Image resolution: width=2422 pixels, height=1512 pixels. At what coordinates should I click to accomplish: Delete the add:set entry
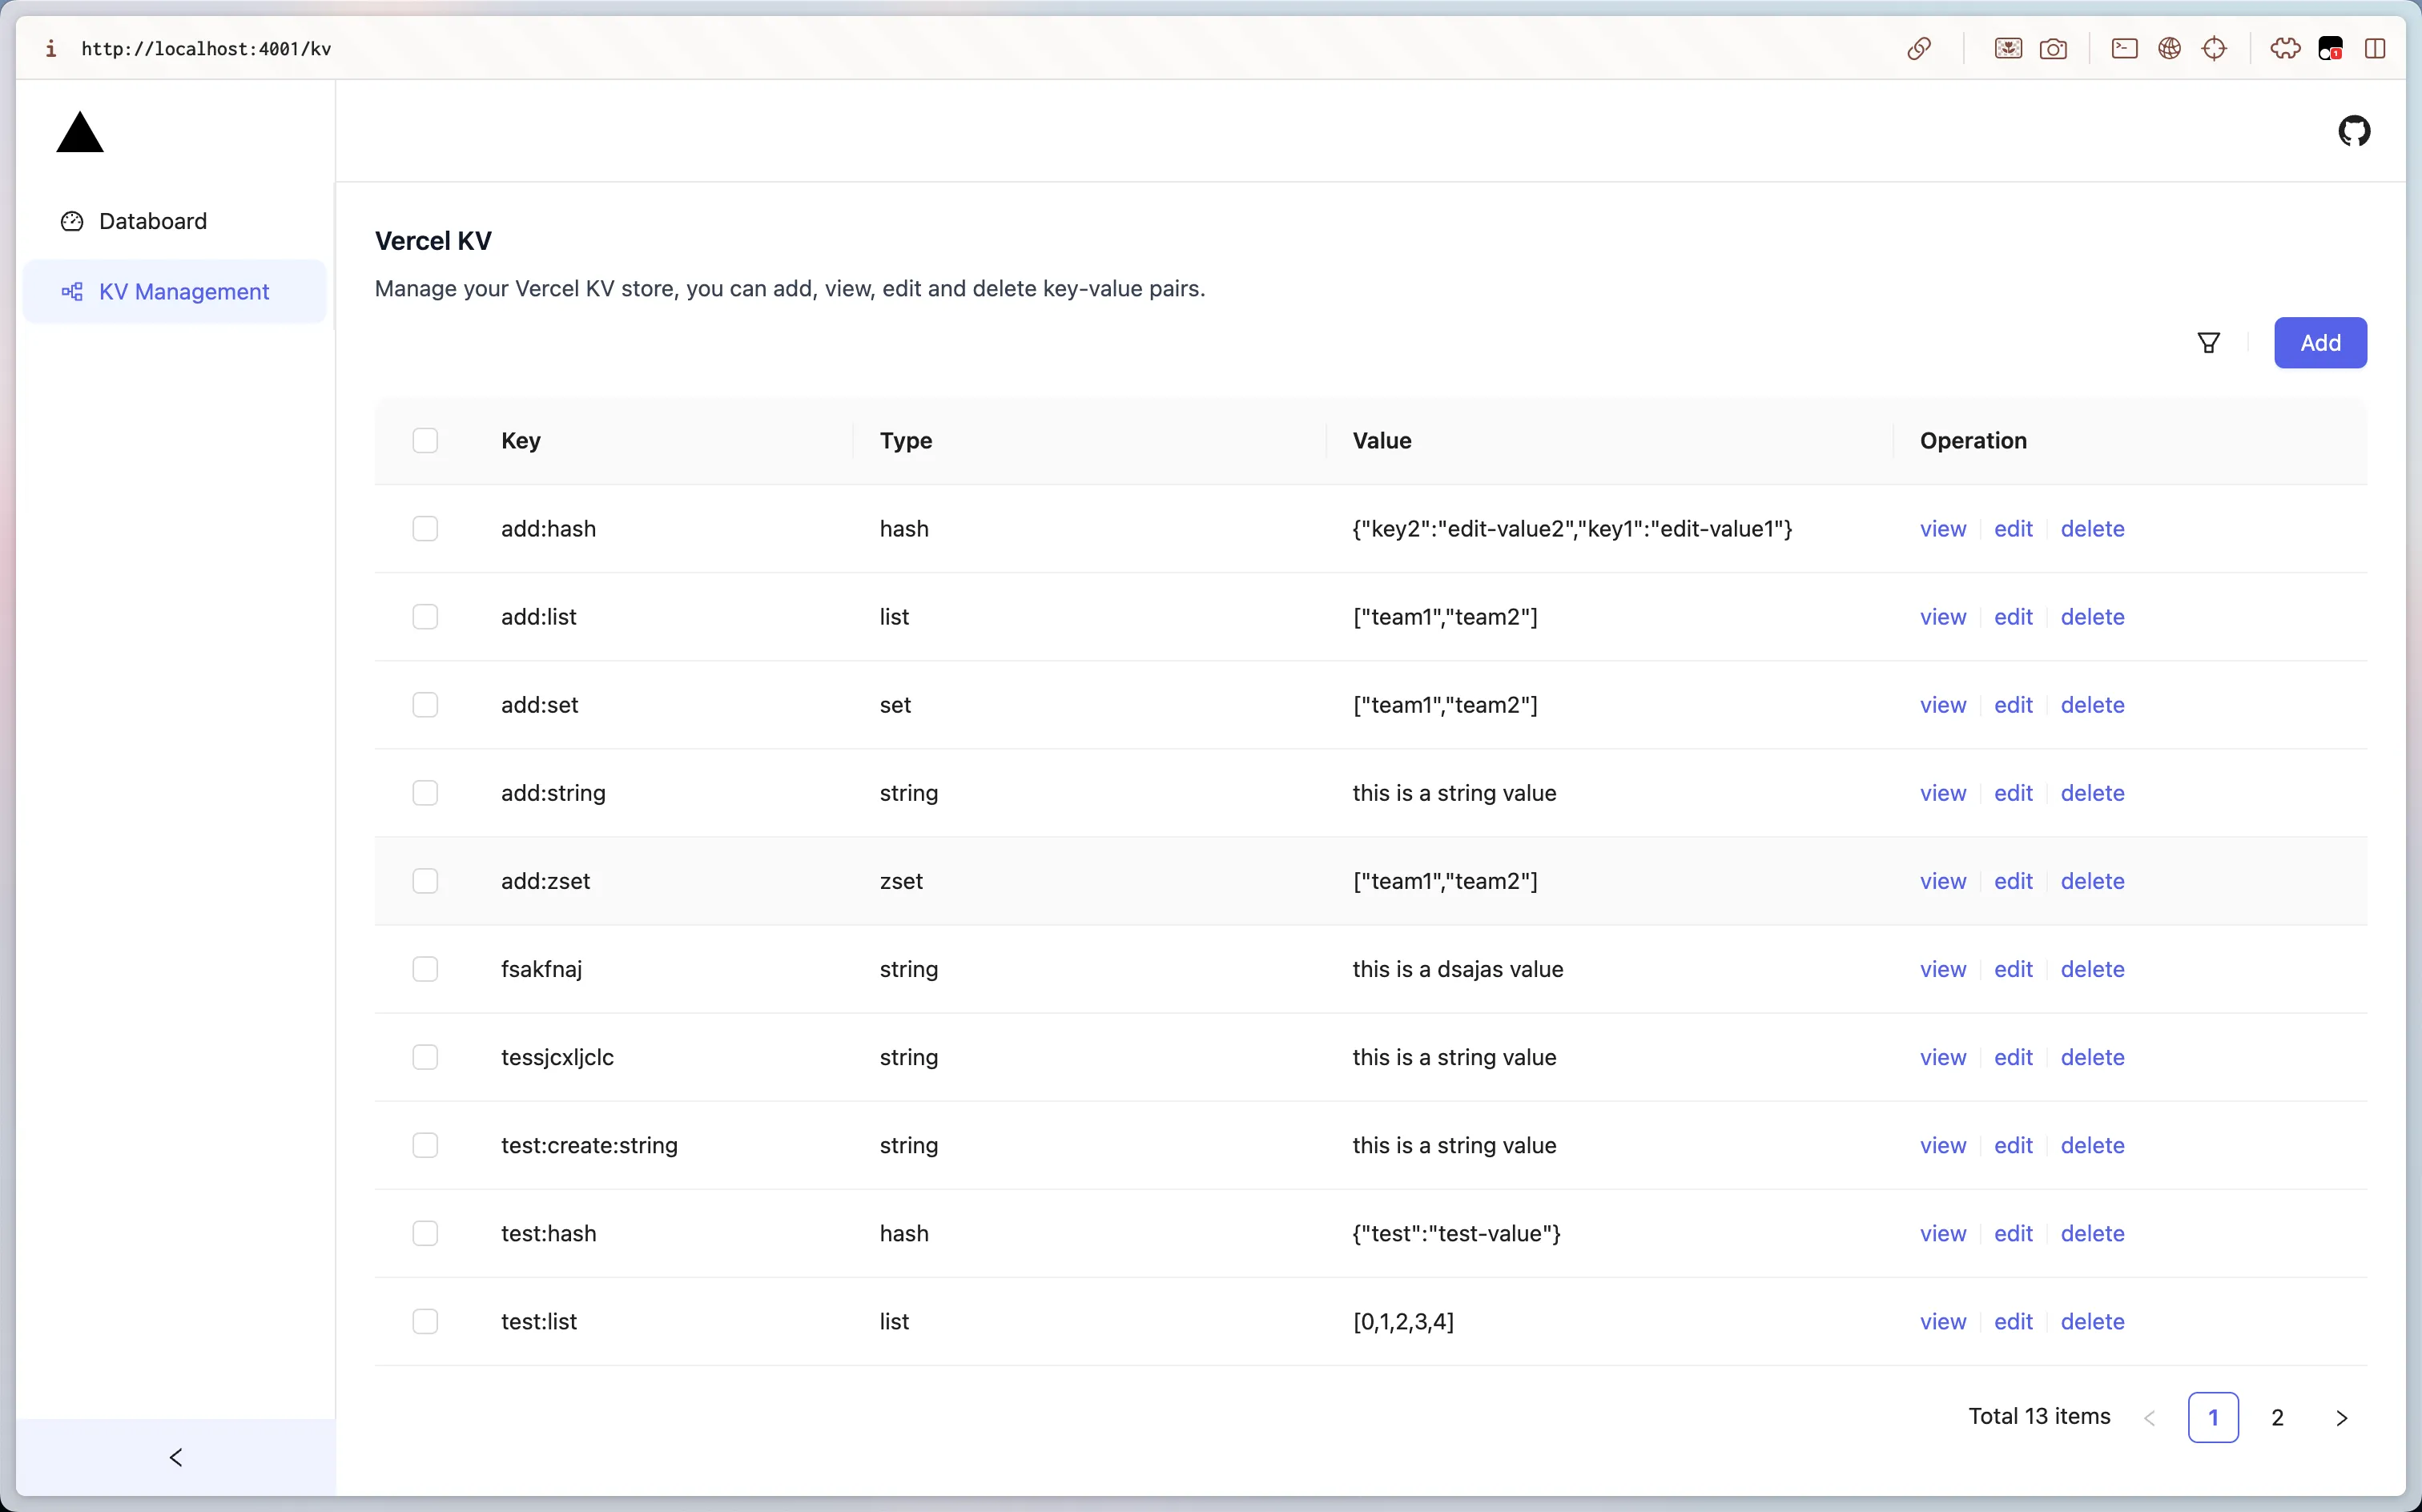tap(2092, 705)
